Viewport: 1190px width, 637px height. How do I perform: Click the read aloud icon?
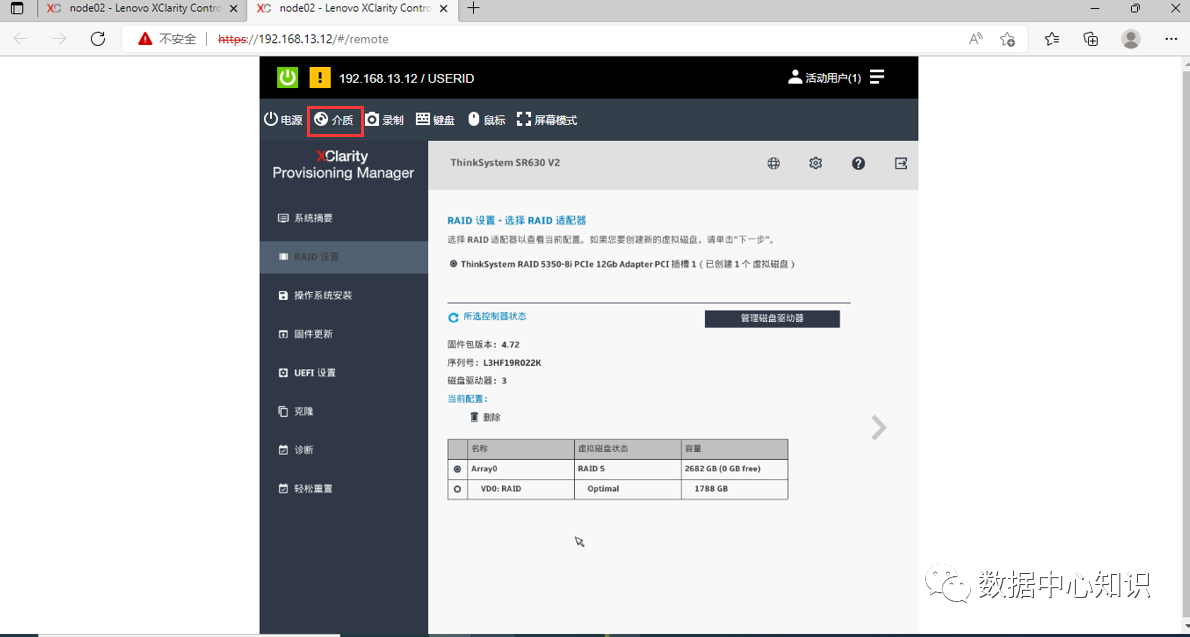(x=976, y=39)
